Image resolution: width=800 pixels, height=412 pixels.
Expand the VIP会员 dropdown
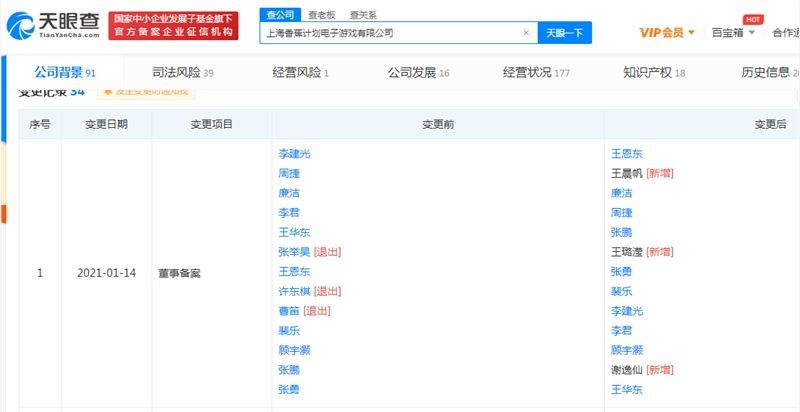click(667, 33)
